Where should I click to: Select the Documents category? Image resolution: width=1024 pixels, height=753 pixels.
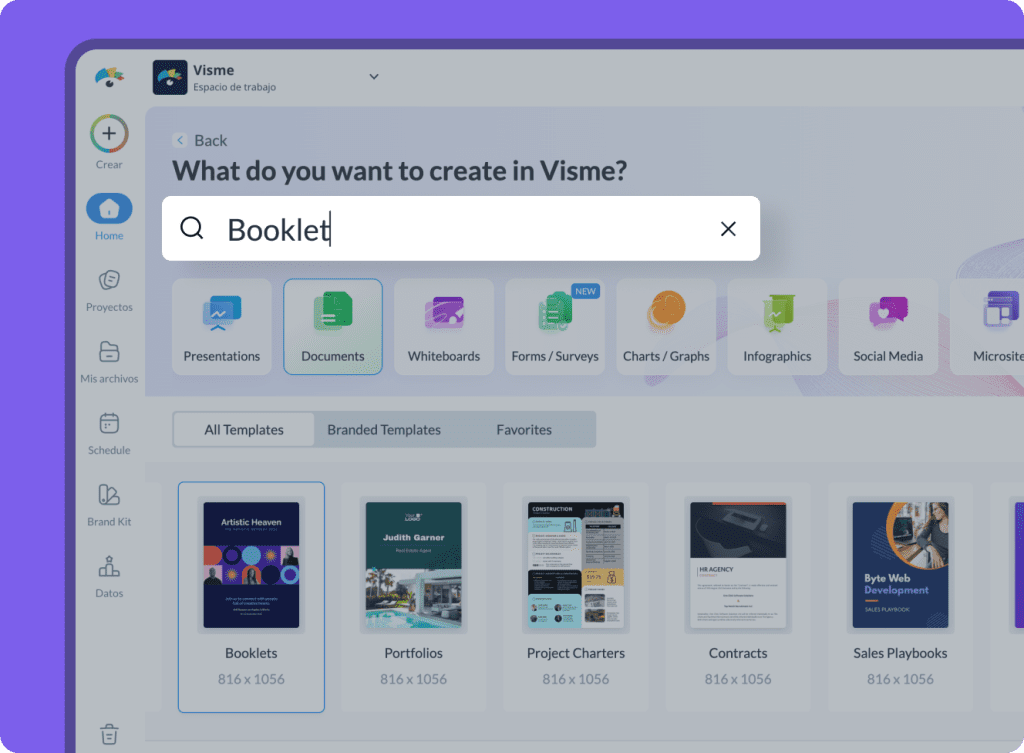(x=333, y=327)
